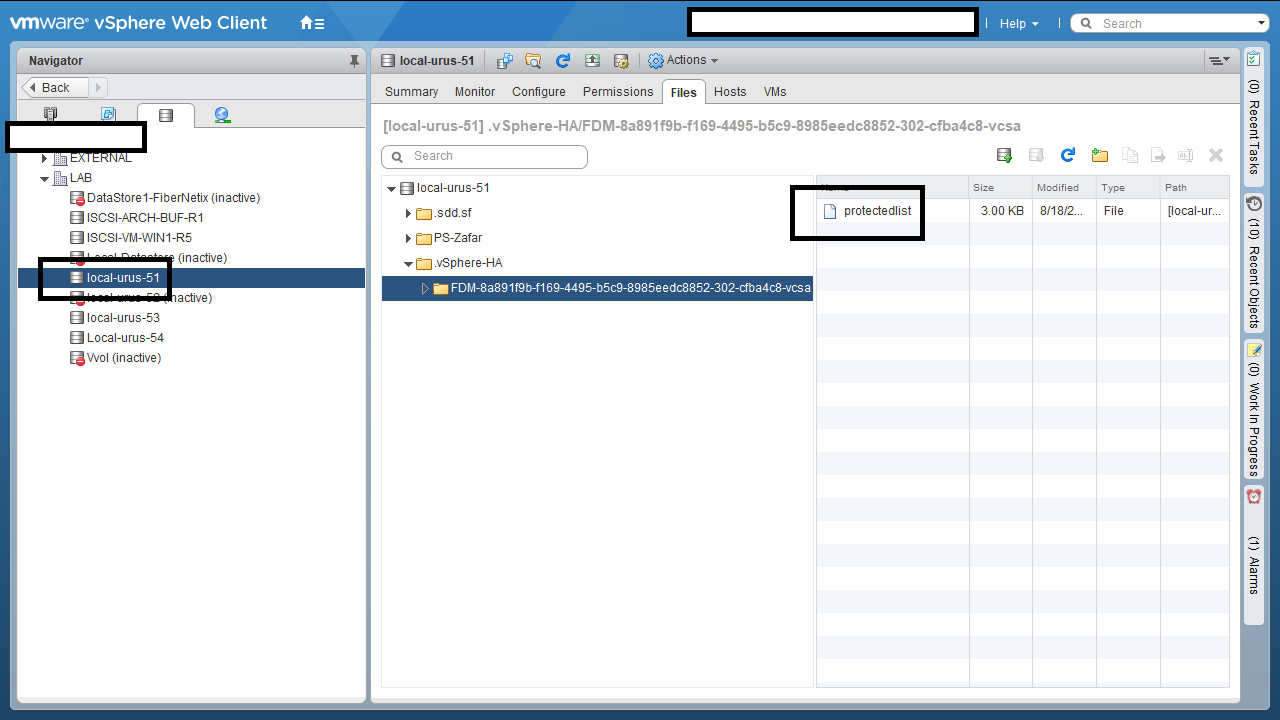This screenshot has width=1280, height=720.
Task: Click the greyed rename file icon
Action: tap(1186, 155)
